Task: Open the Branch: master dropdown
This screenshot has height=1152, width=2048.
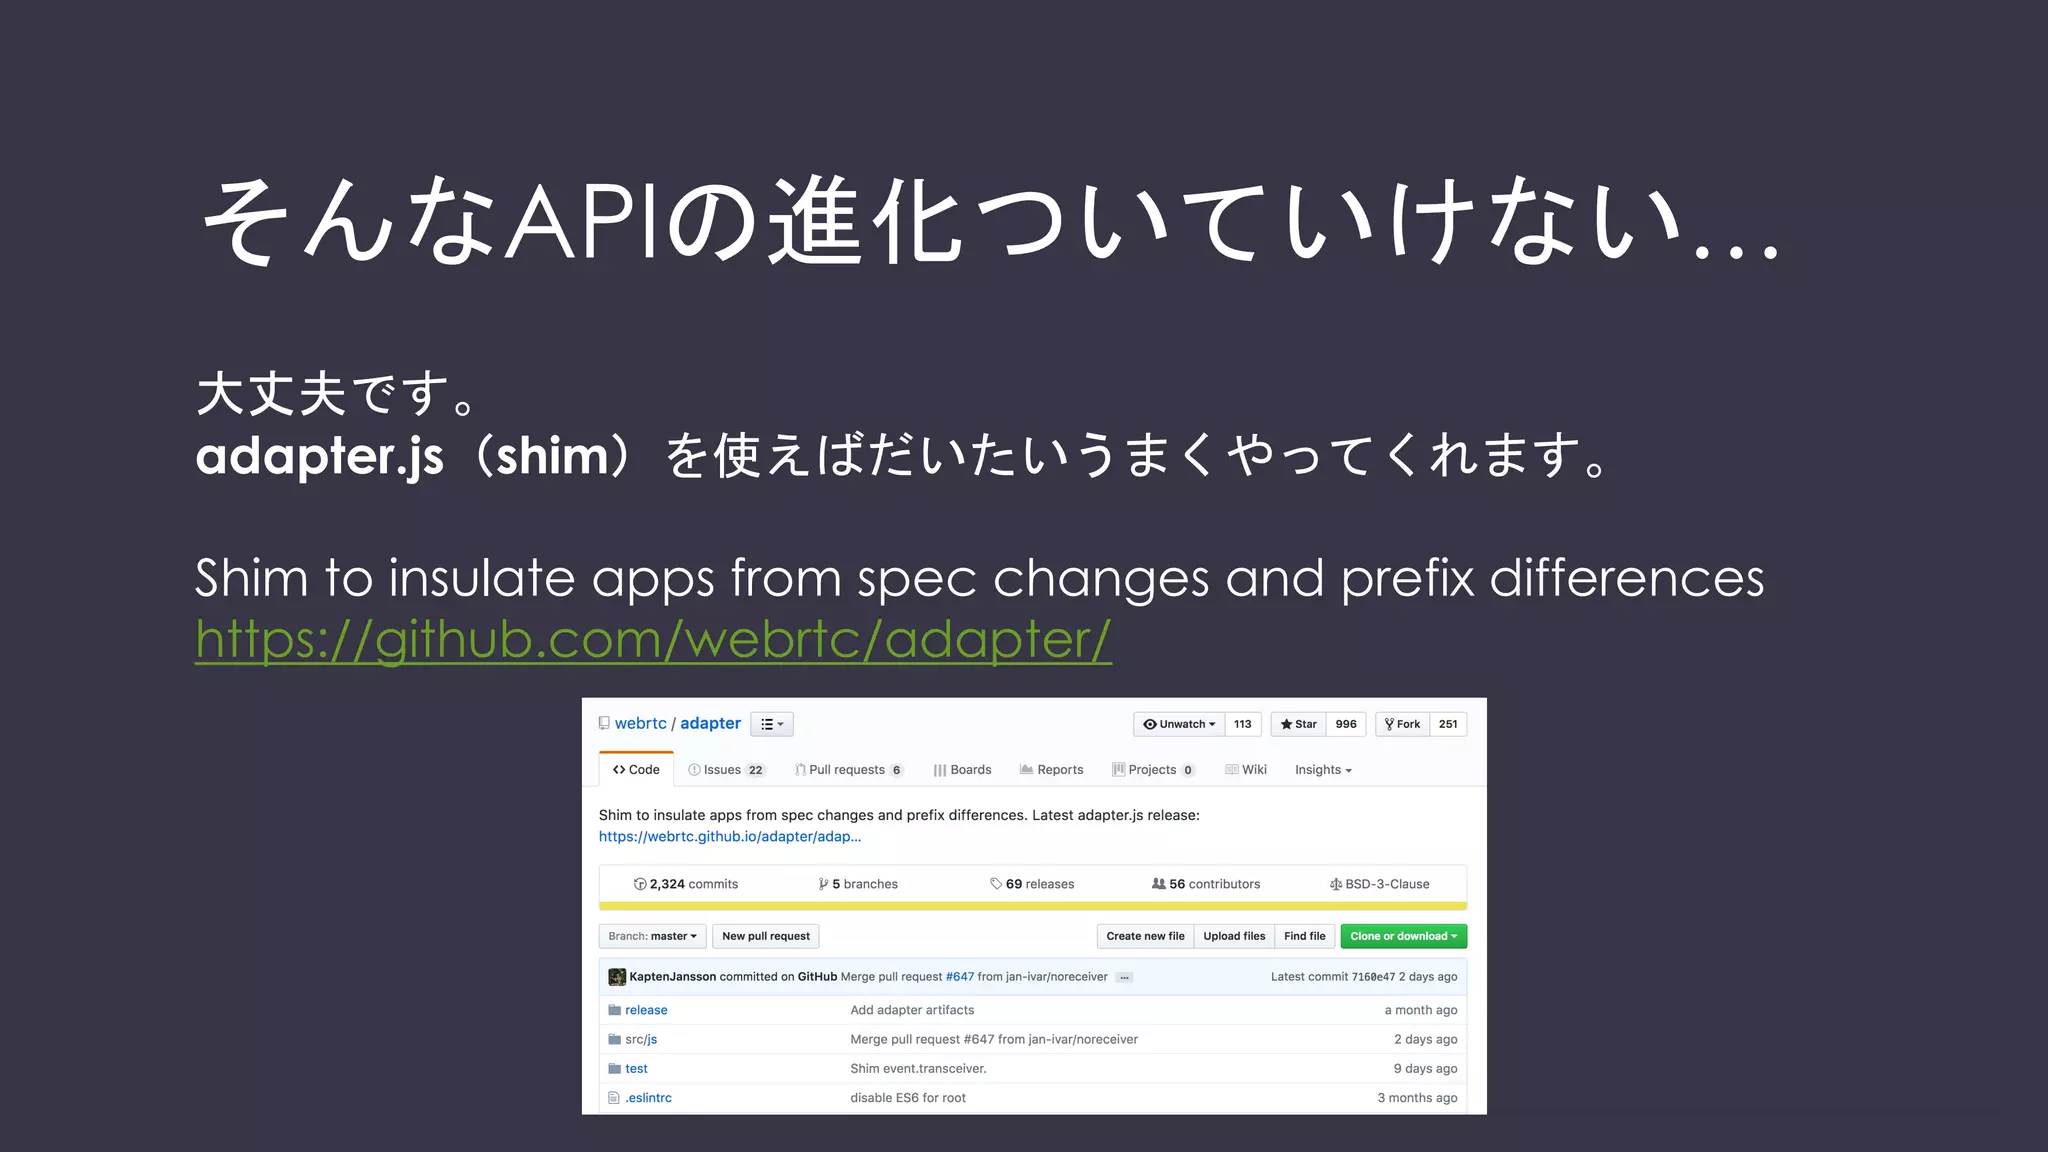Action: click(653, 936)
